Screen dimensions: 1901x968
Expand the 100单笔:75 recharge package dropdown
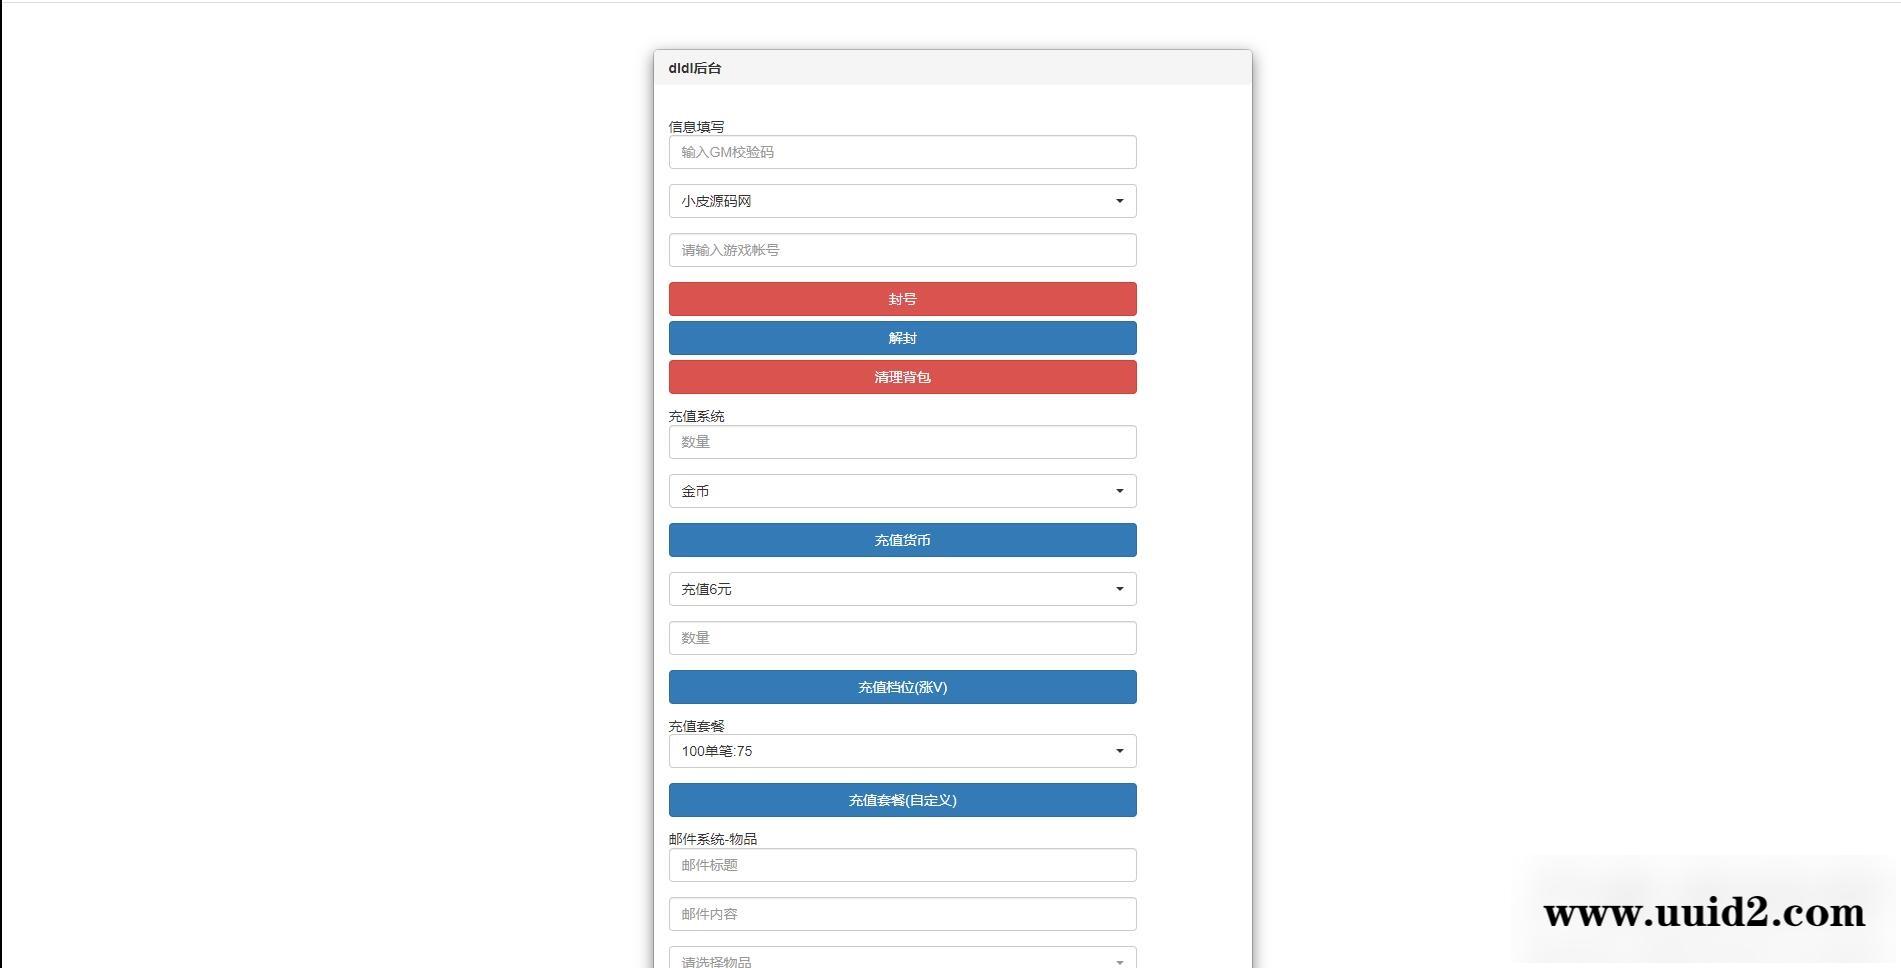[x=901, y=750]
